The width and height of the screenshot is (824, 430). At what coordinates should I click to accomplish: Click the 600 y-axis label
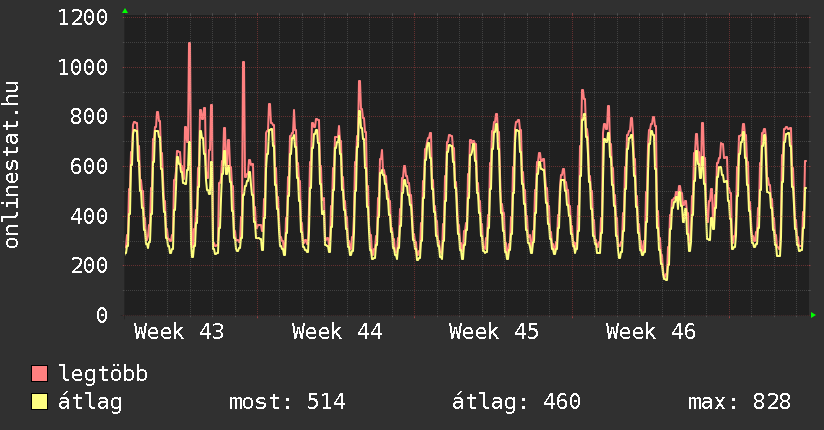(x=89, y=167)
